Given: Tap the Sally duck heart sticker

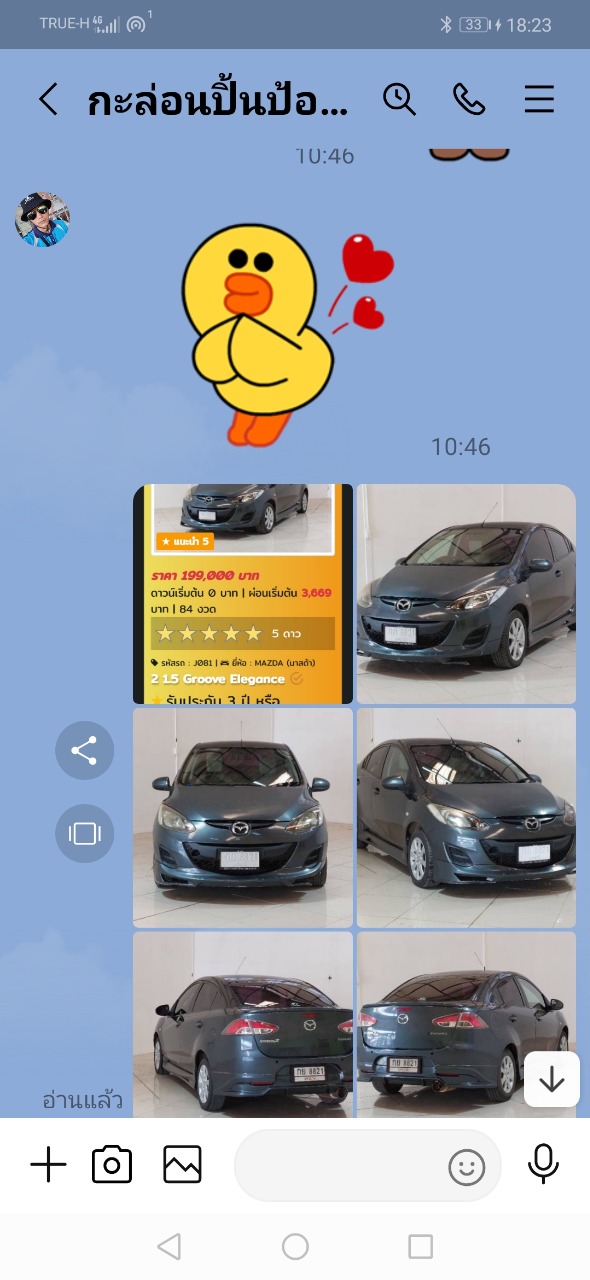Looking at the screenshot, I should pos(287,333).
